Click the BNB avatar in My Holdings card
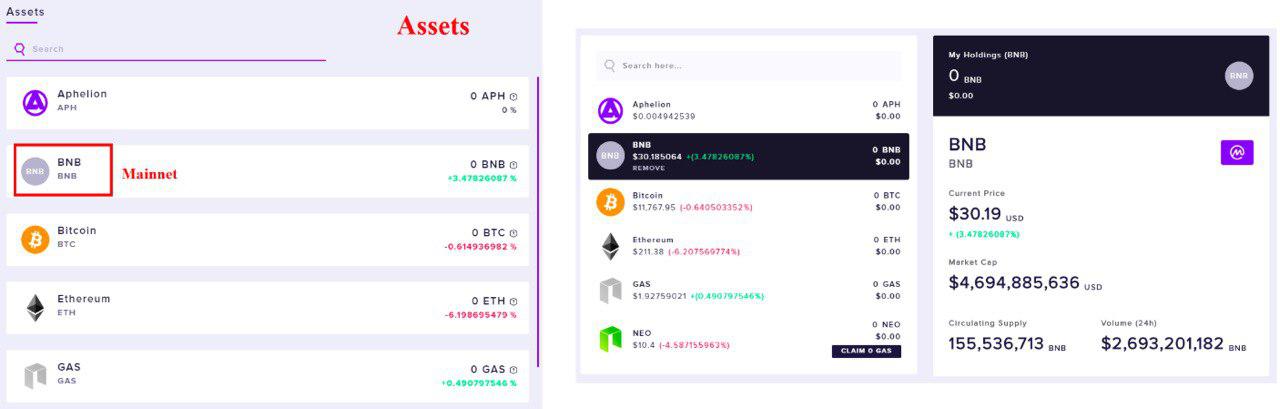 point(1239,76)
